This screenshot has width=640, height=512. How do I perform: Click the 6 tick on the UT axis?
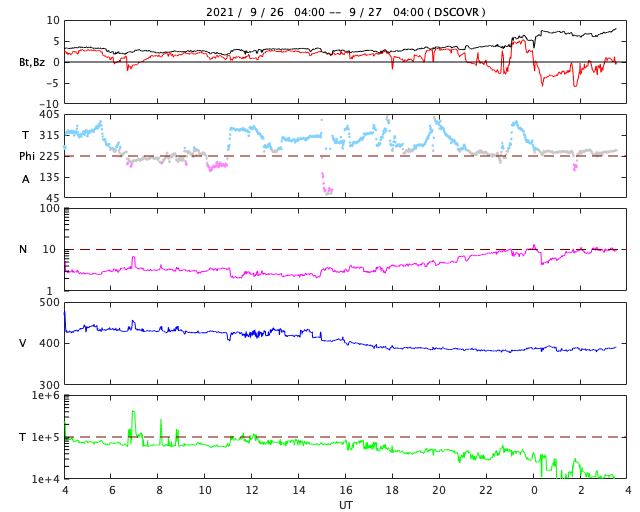(112, 490)
